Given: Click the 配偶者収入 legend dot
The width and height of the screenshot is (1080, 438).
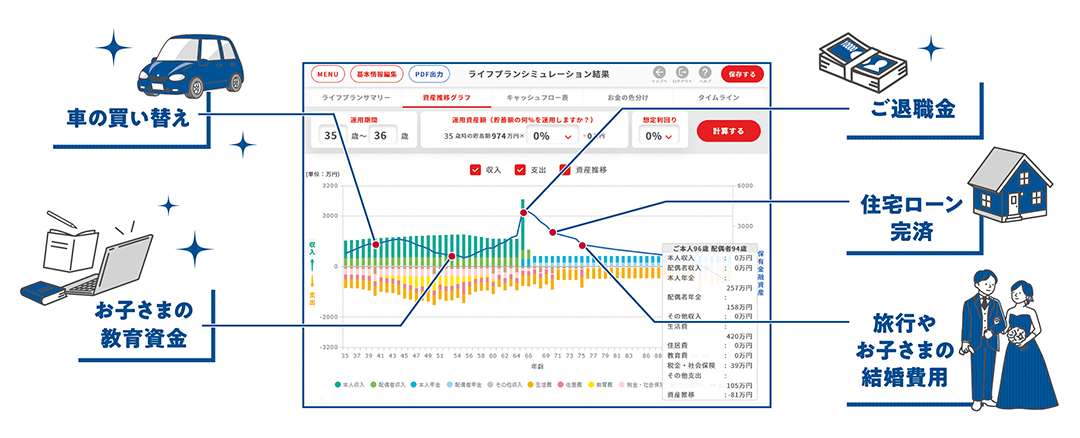Looking at the screenshot, I should tap(374, 384).
